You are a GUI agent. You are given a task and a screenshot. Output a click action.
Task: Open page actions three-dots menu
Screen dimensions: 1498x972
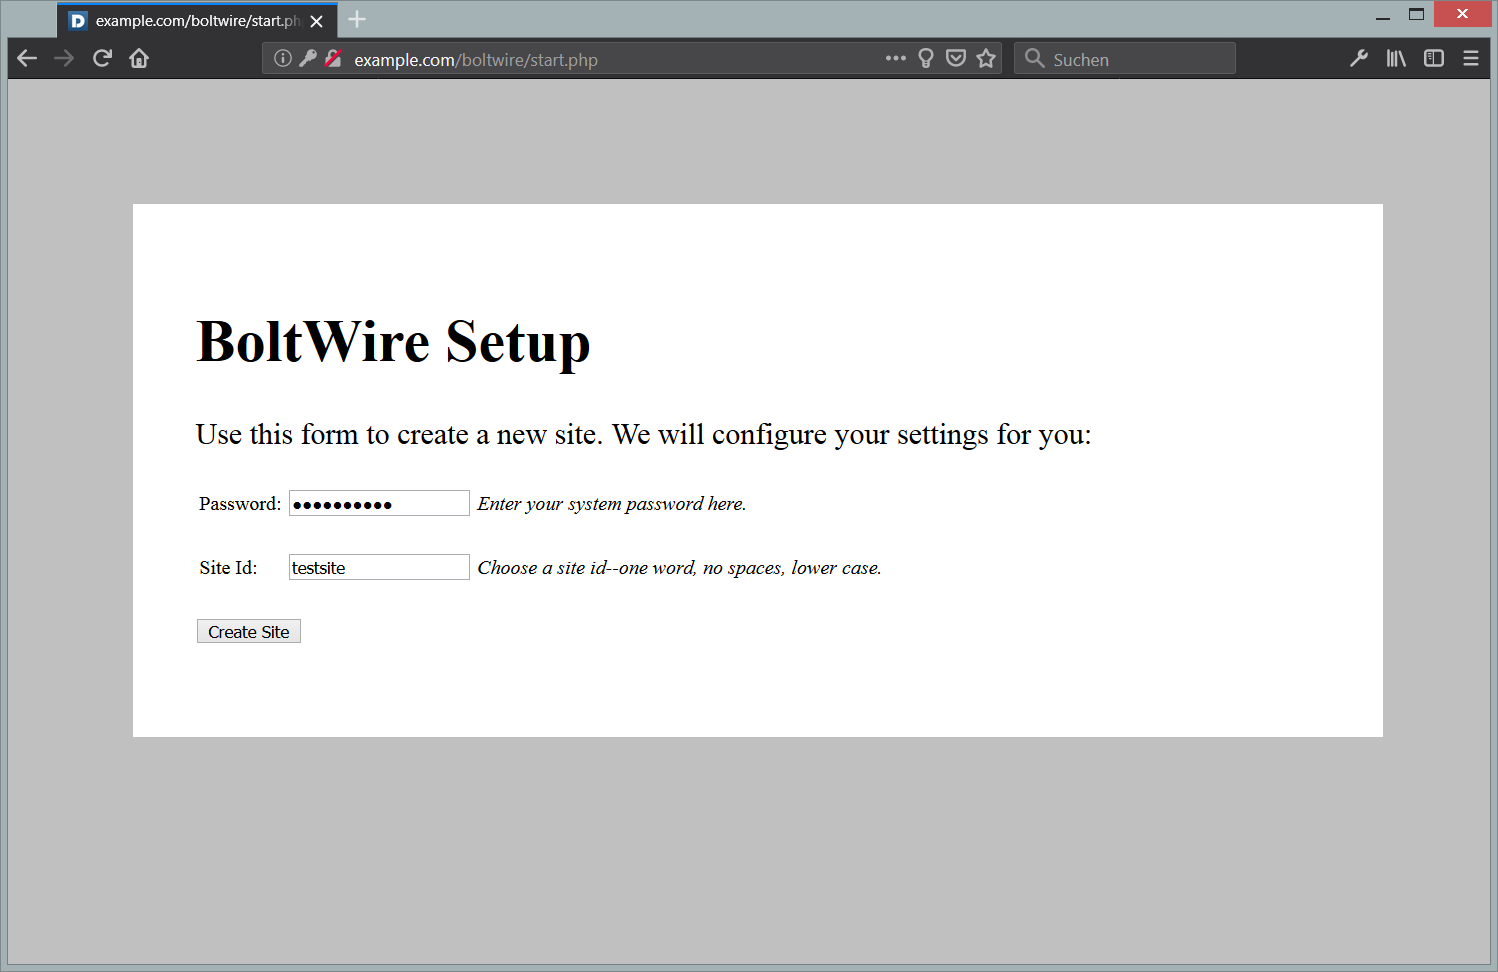(x=895, y=59)
